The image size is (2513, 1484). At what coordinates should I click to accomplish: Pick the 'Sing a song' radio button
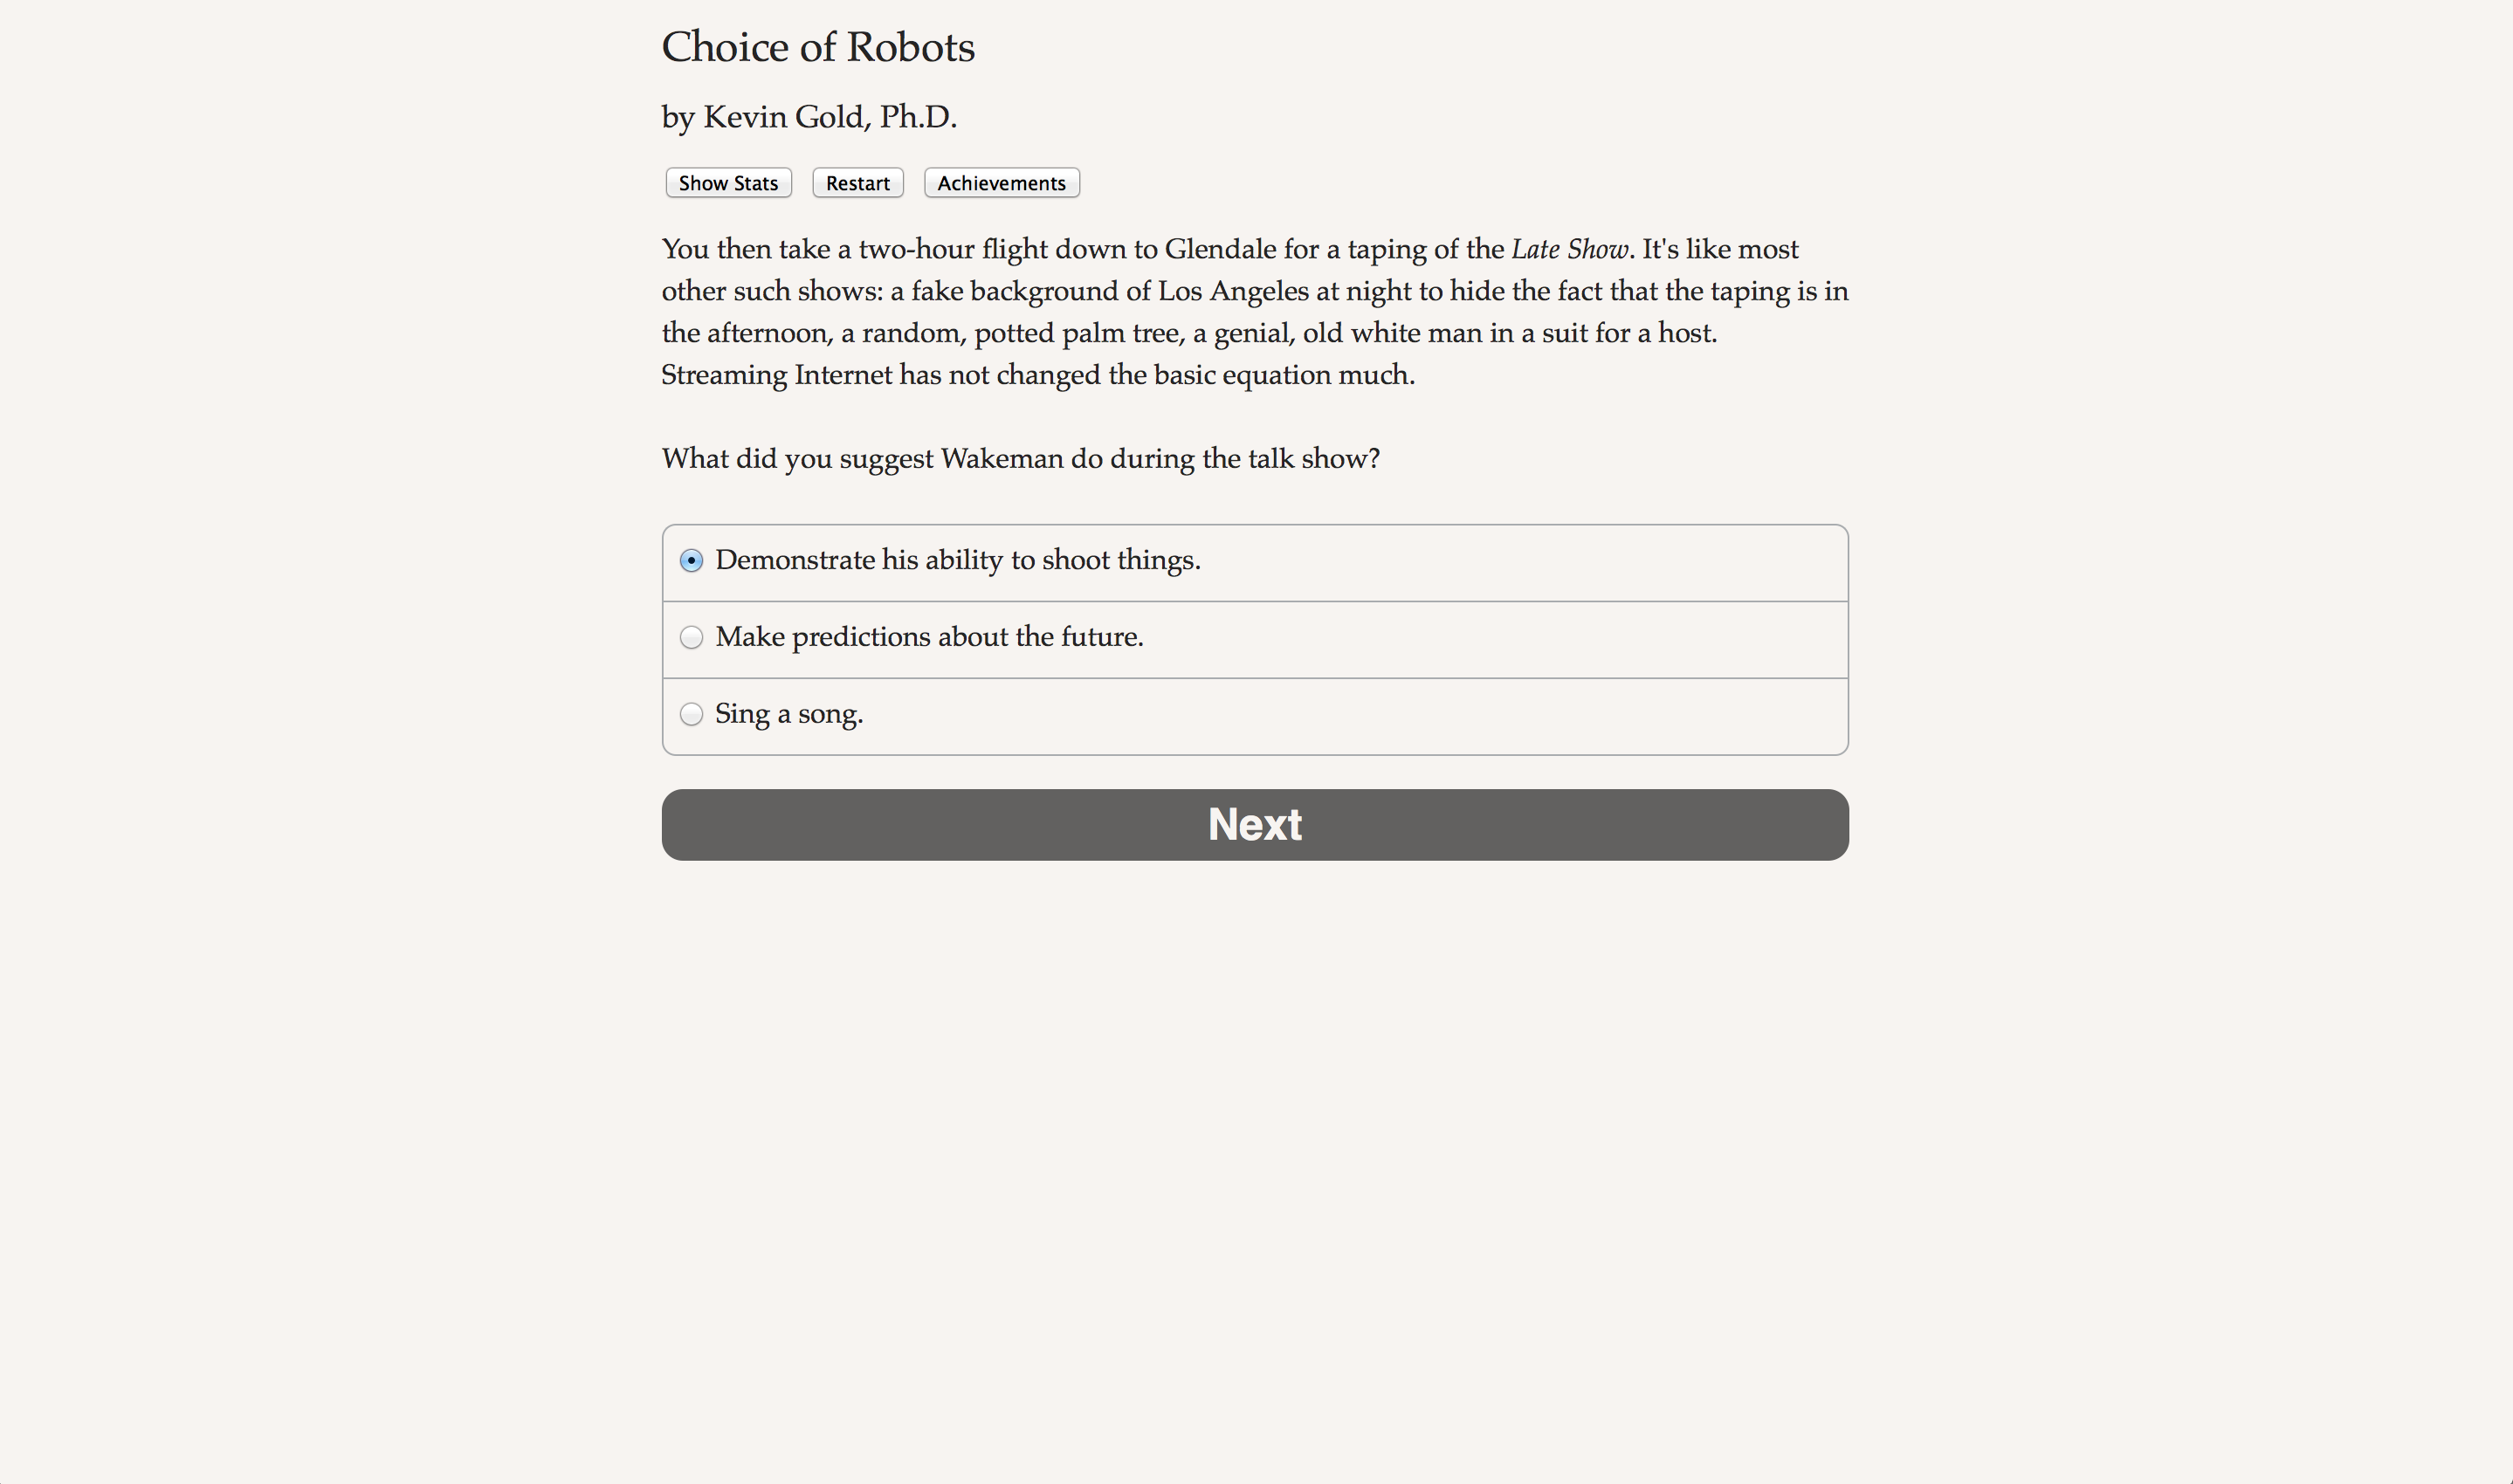click(691, 715)
